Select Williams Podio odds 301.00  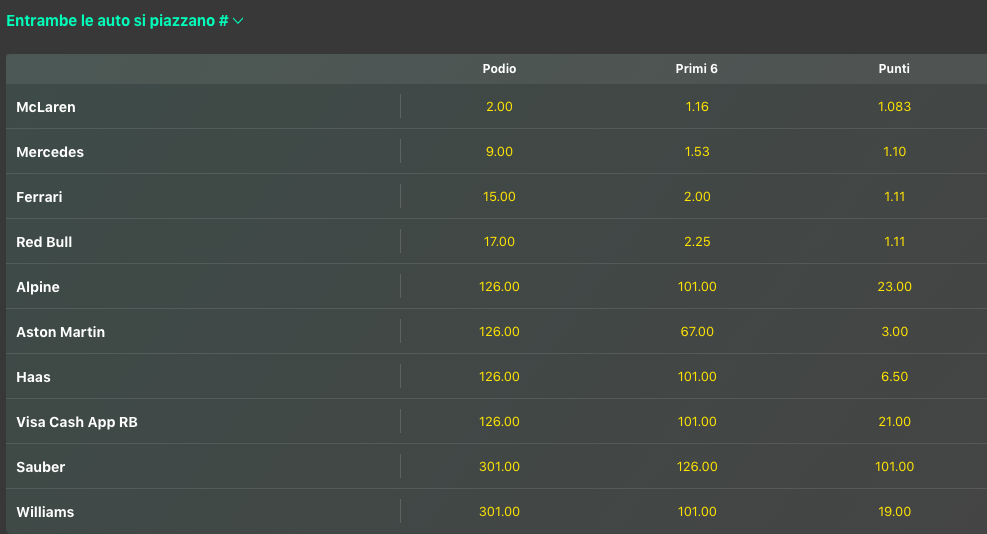[499, 512]
